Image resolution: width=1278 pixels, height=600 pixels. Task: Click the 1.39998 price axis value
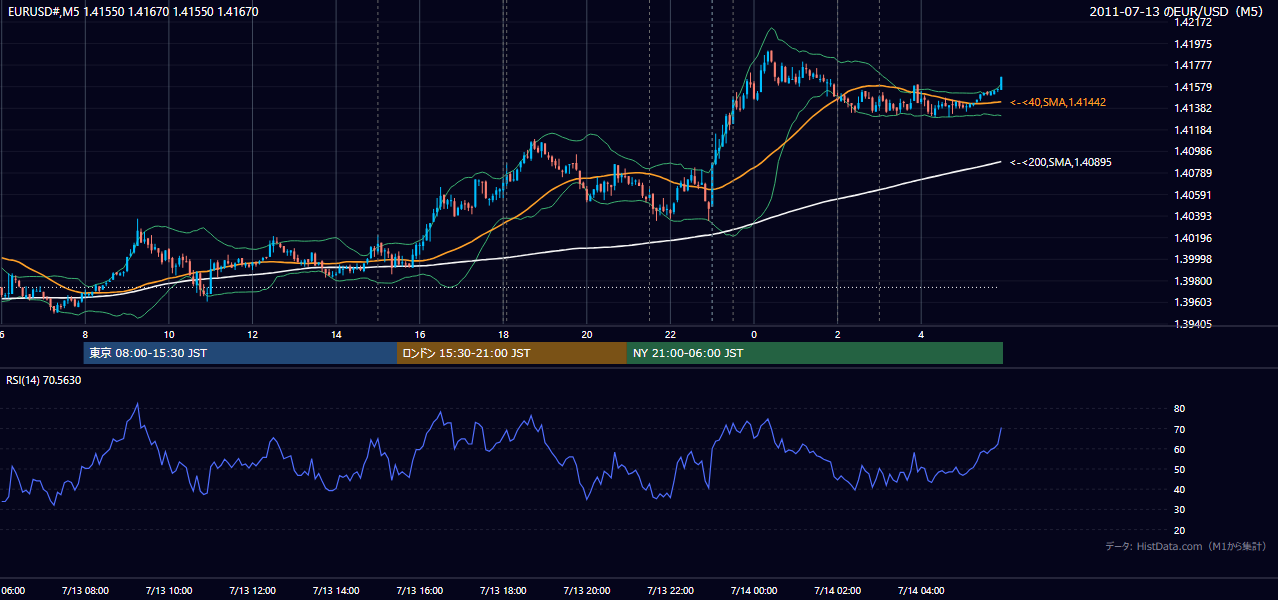tap(1195, 259)
